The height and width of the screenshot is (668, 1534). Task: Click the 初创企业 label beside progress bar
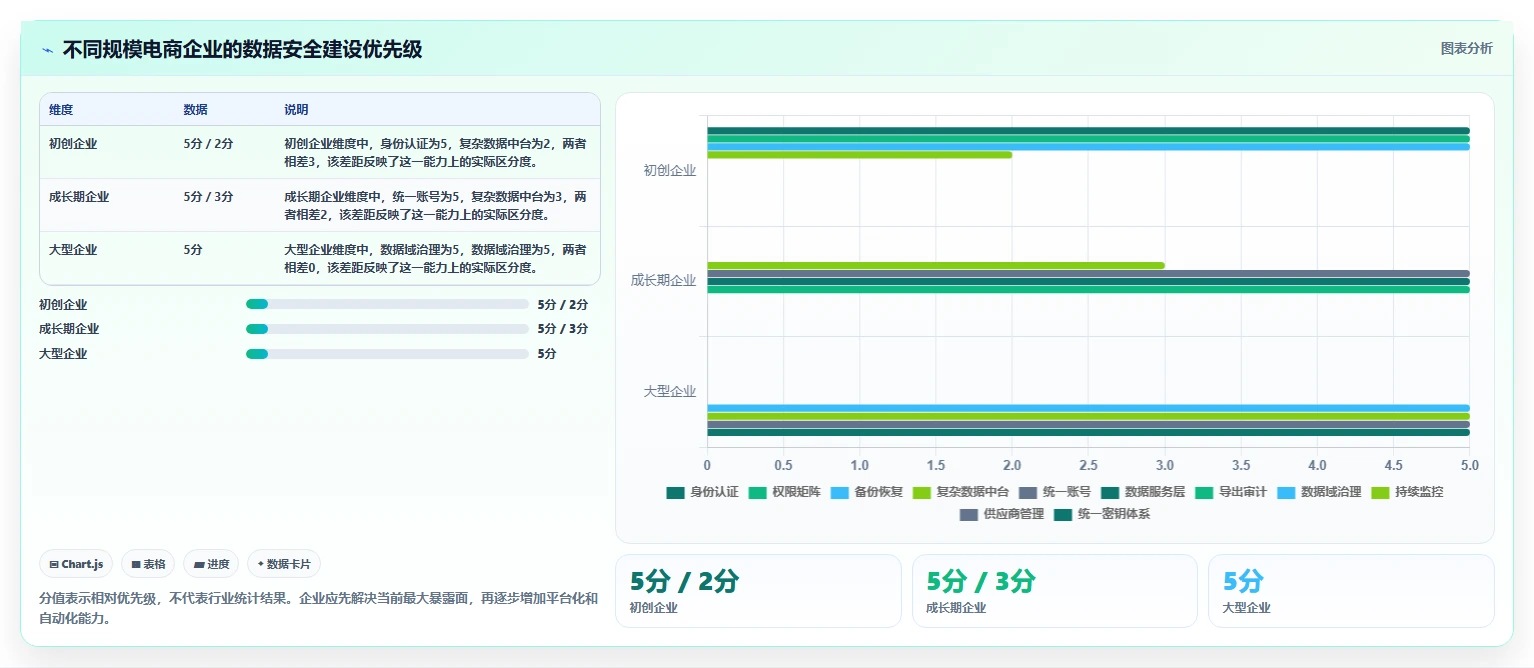pyautogui.click(x=63, y=305)
